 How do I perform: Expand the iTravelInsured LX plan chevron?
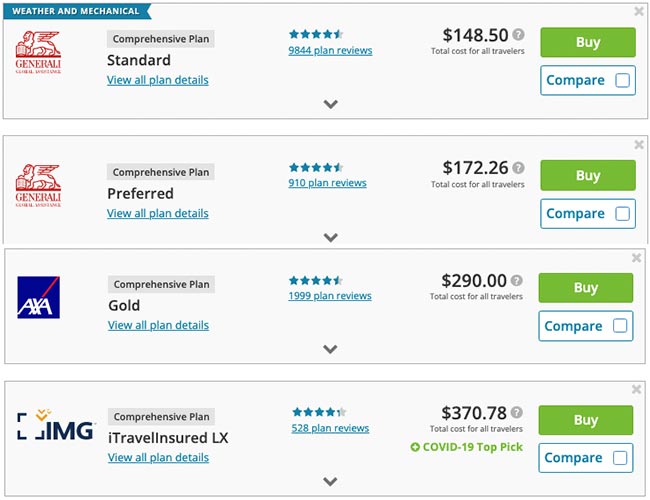click(x=331, y=481)
